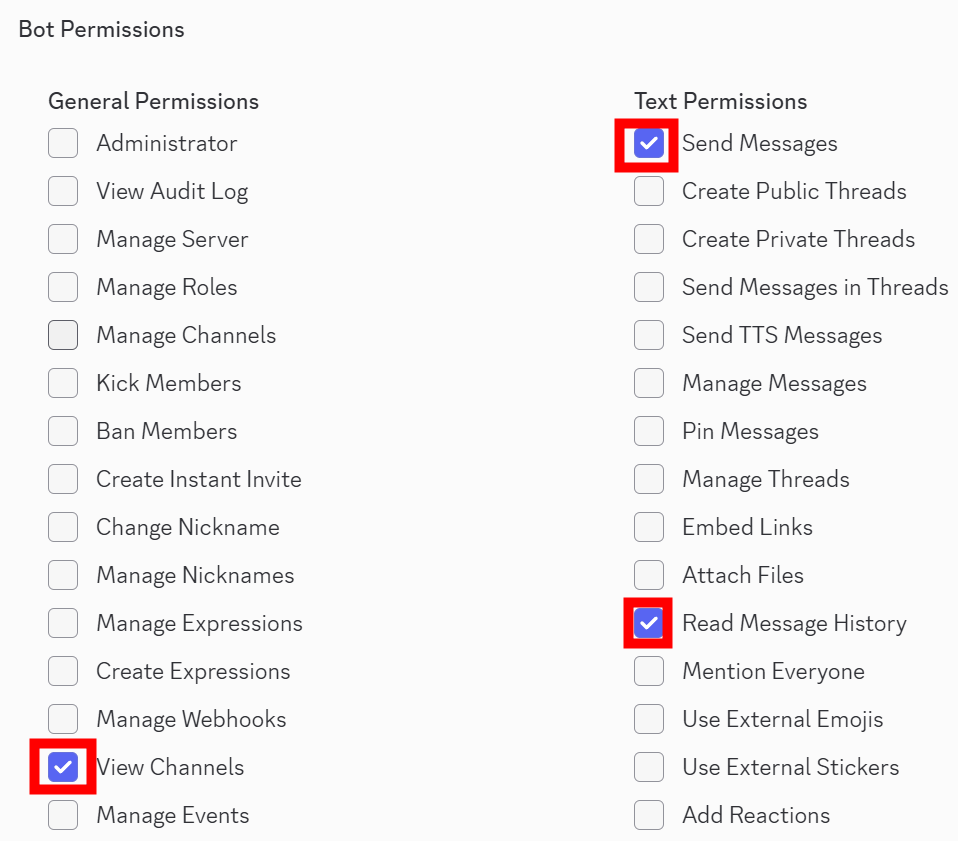958x841 pixels.
Task: Check the View Audit Log permission
Action: coord(63,192)
